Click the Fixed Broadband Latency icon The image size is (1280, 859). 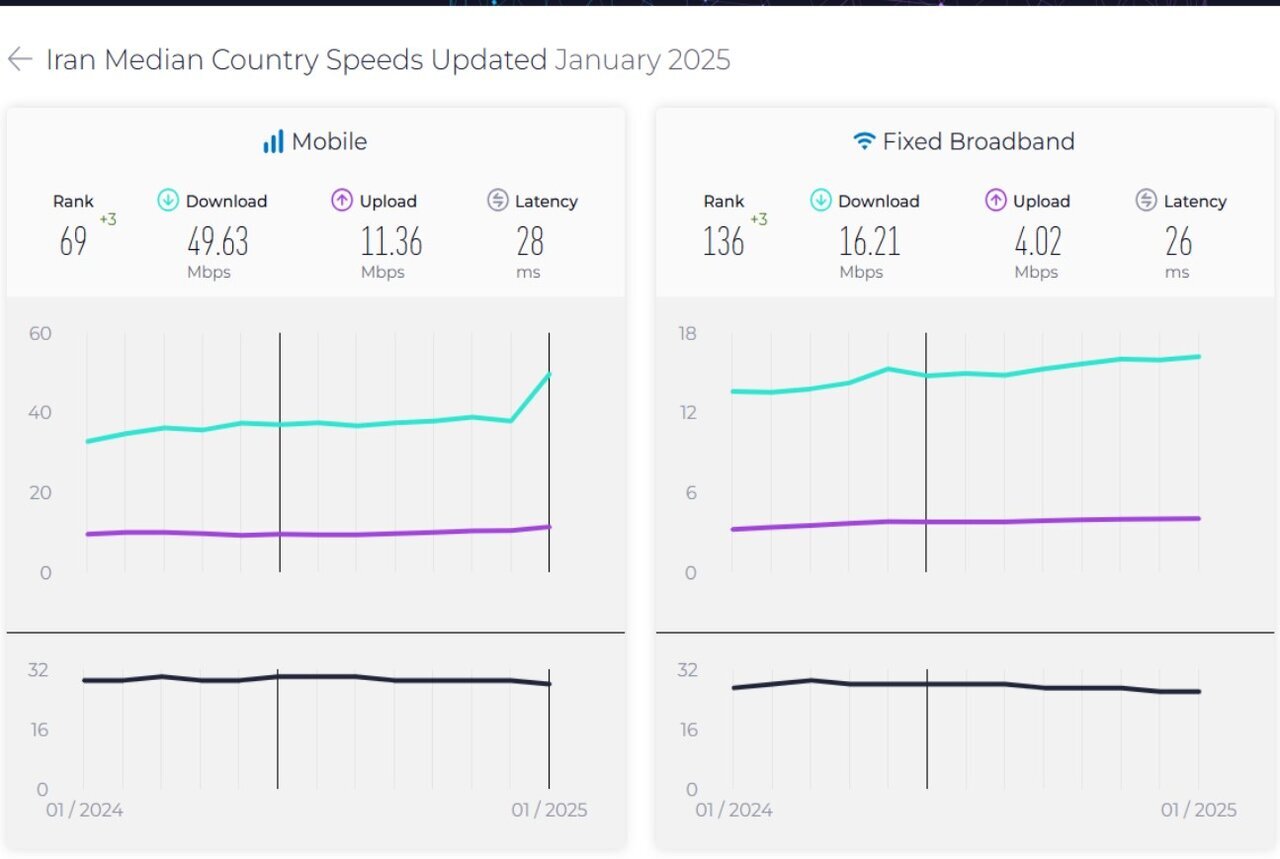coord(1147,201)
